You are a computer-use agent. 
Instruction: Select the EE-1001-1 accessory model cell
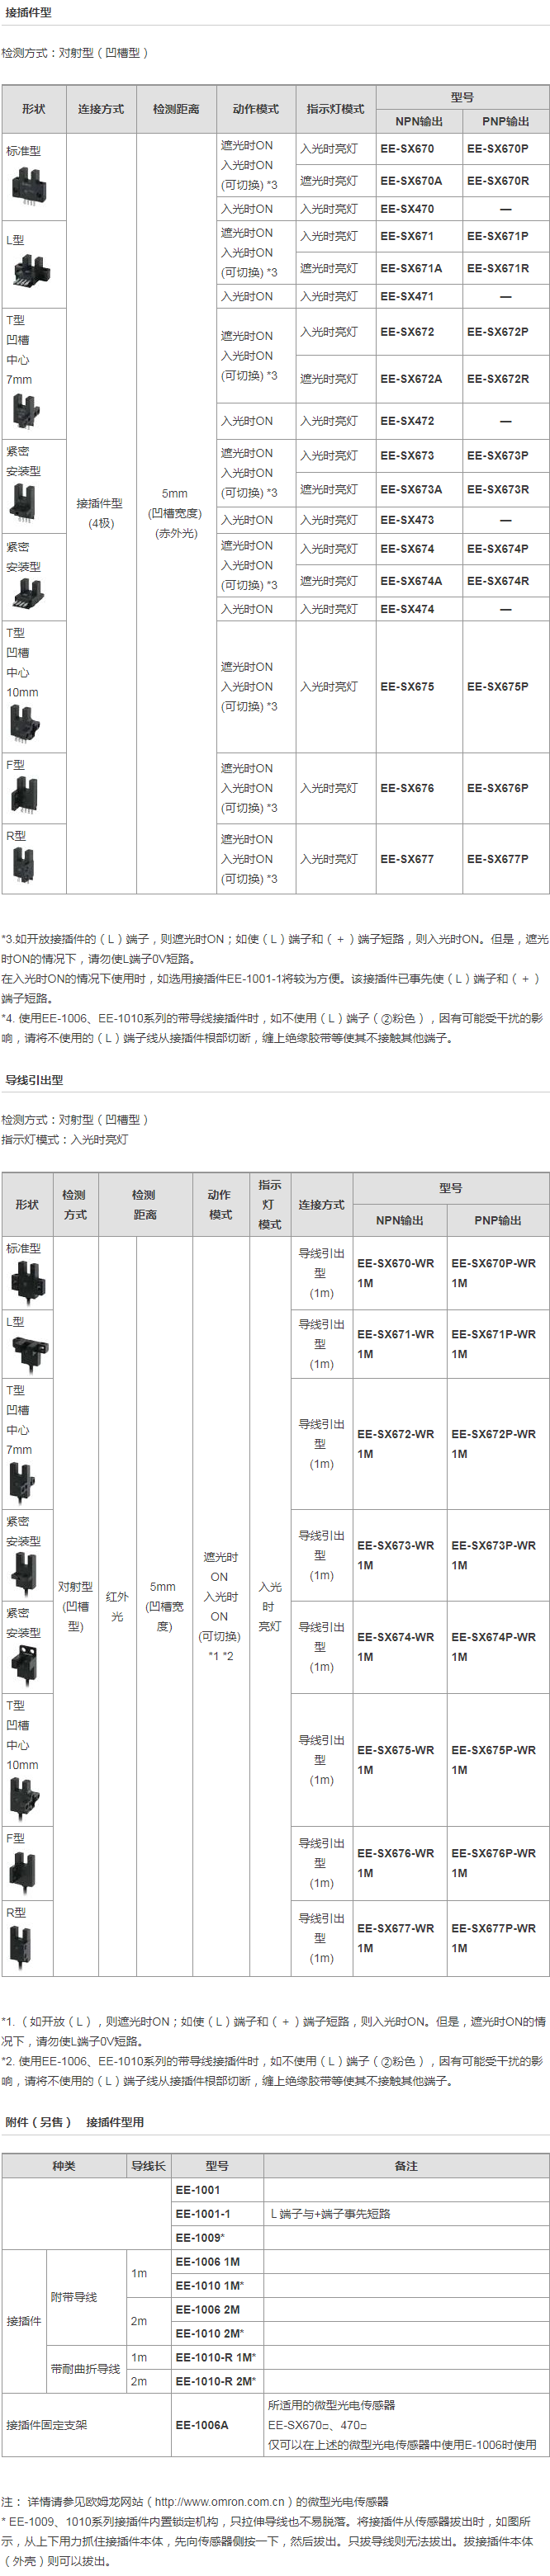coord(218,2214)
